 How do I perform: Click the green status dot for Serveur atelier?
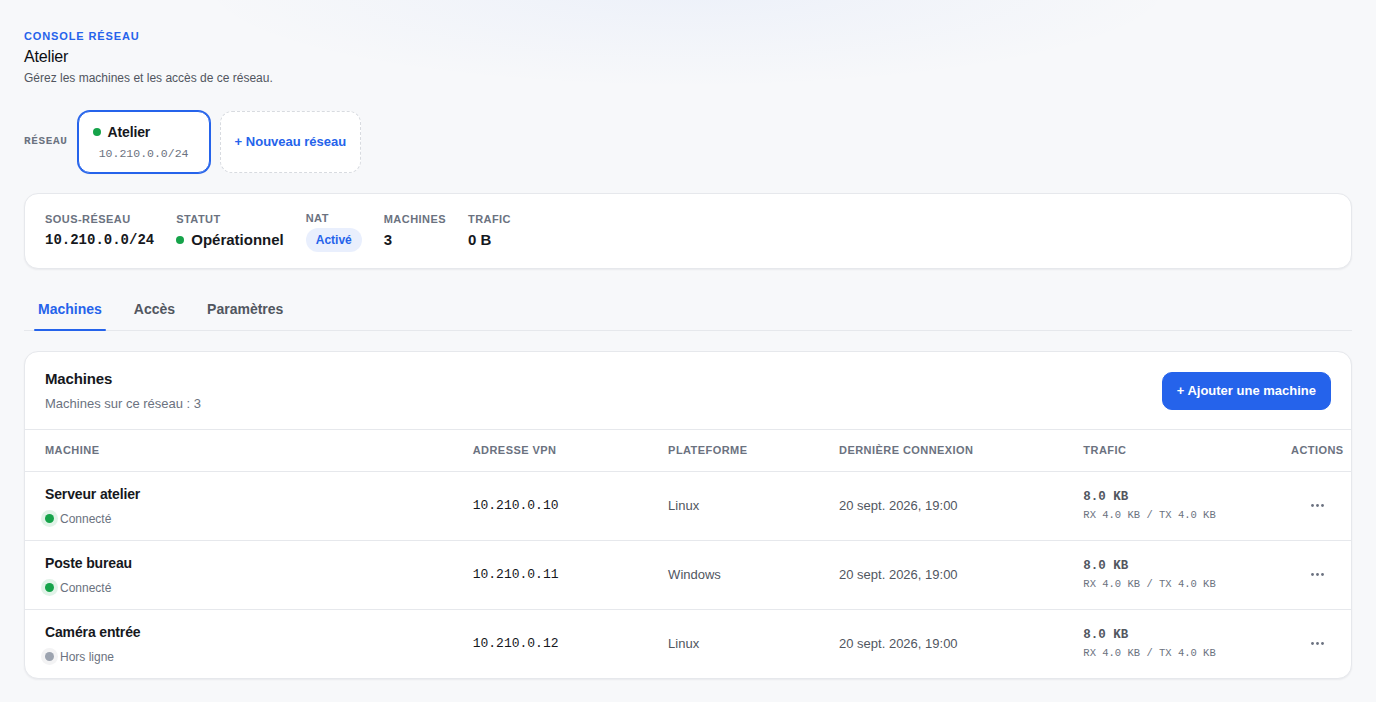coord(50,519)
